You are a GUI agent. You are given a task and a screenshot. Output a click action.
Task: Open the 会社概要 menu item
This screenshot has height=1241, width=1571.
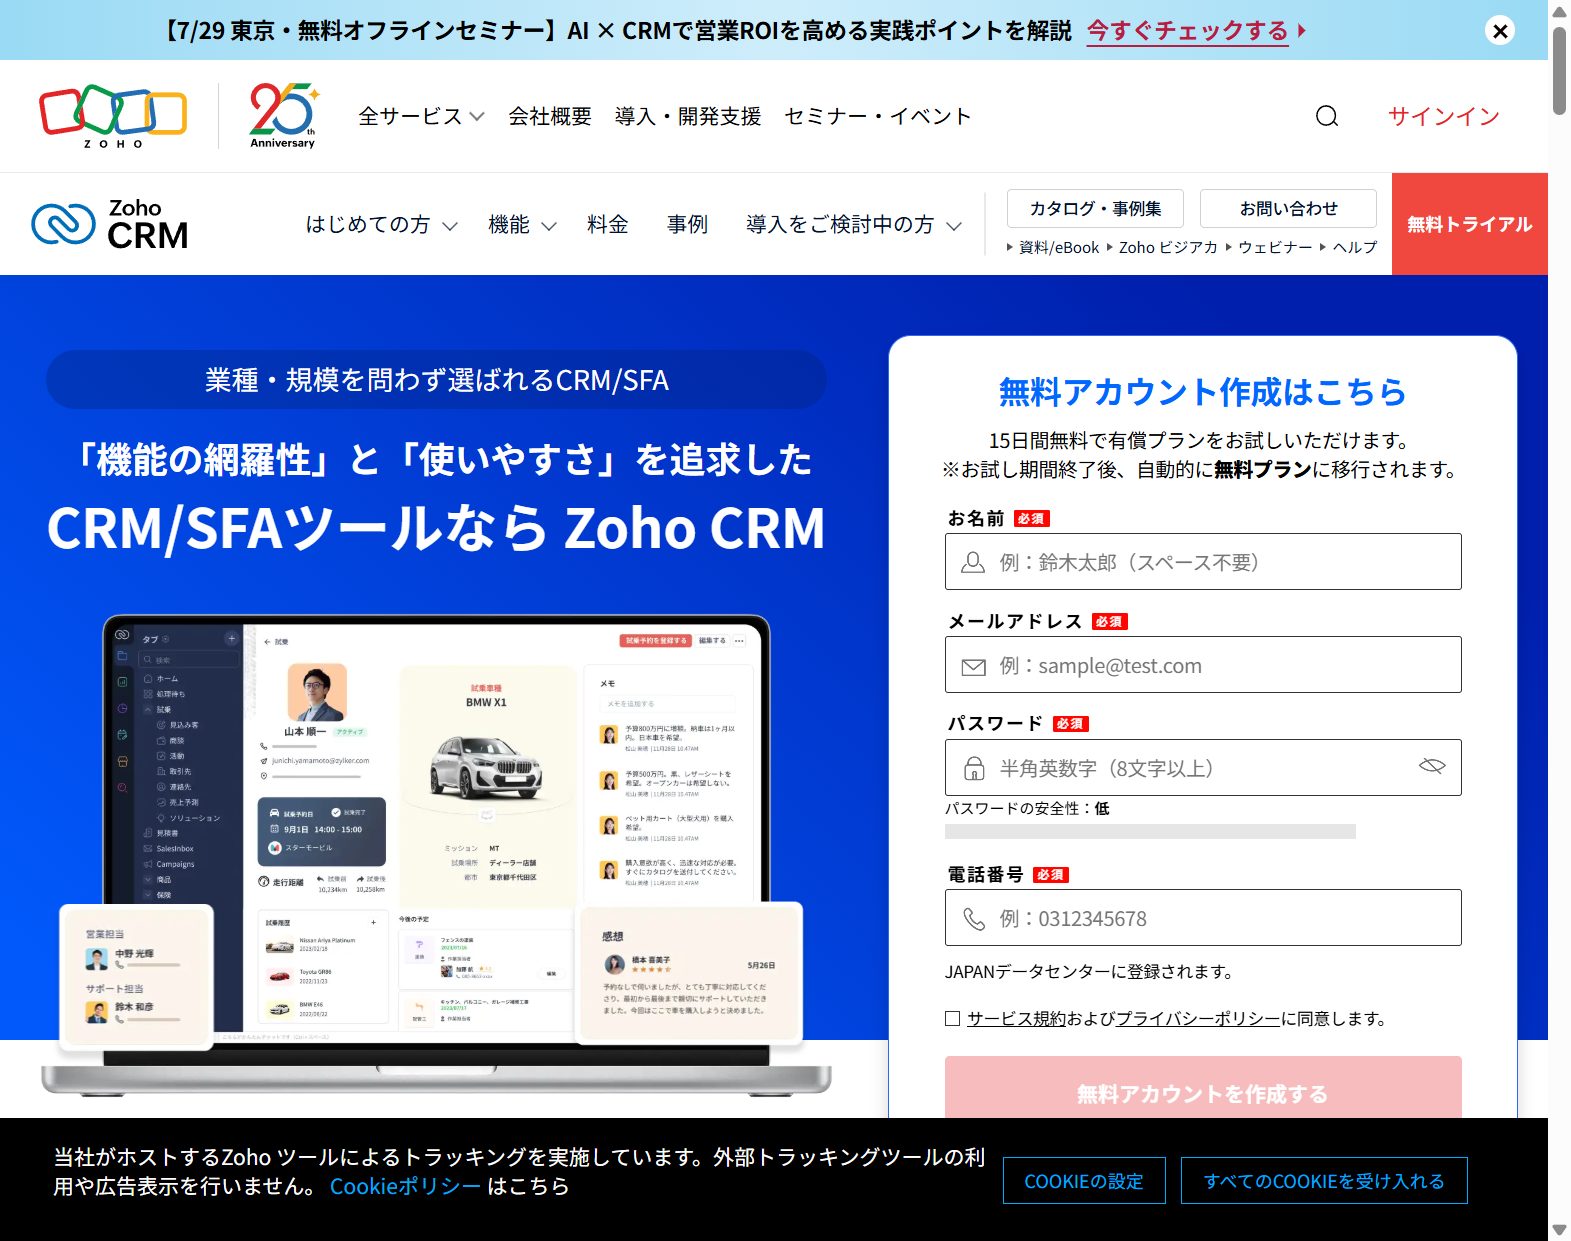click(549, 116)
